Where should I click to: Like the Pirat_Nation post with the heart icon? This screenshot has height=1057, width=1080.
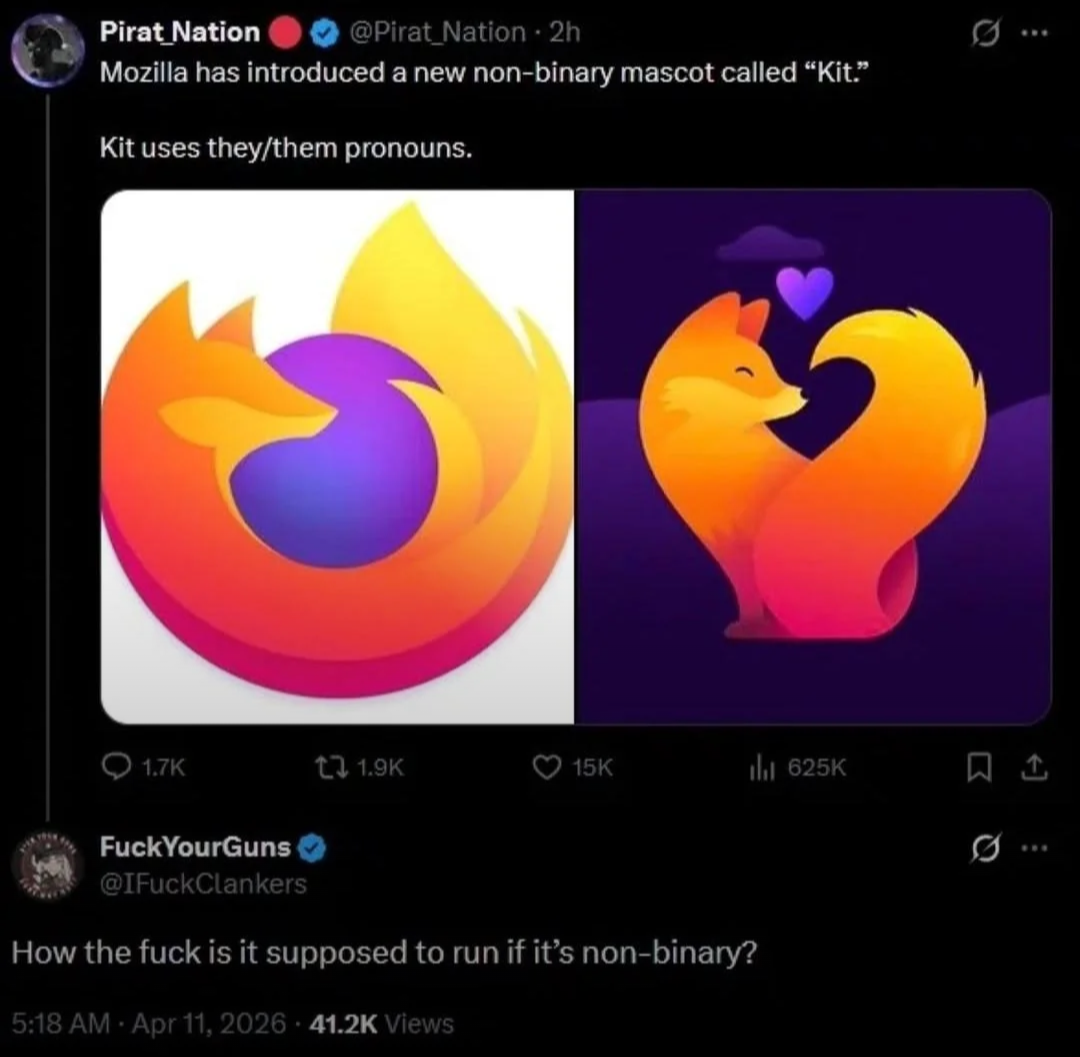tap(545, 768)
